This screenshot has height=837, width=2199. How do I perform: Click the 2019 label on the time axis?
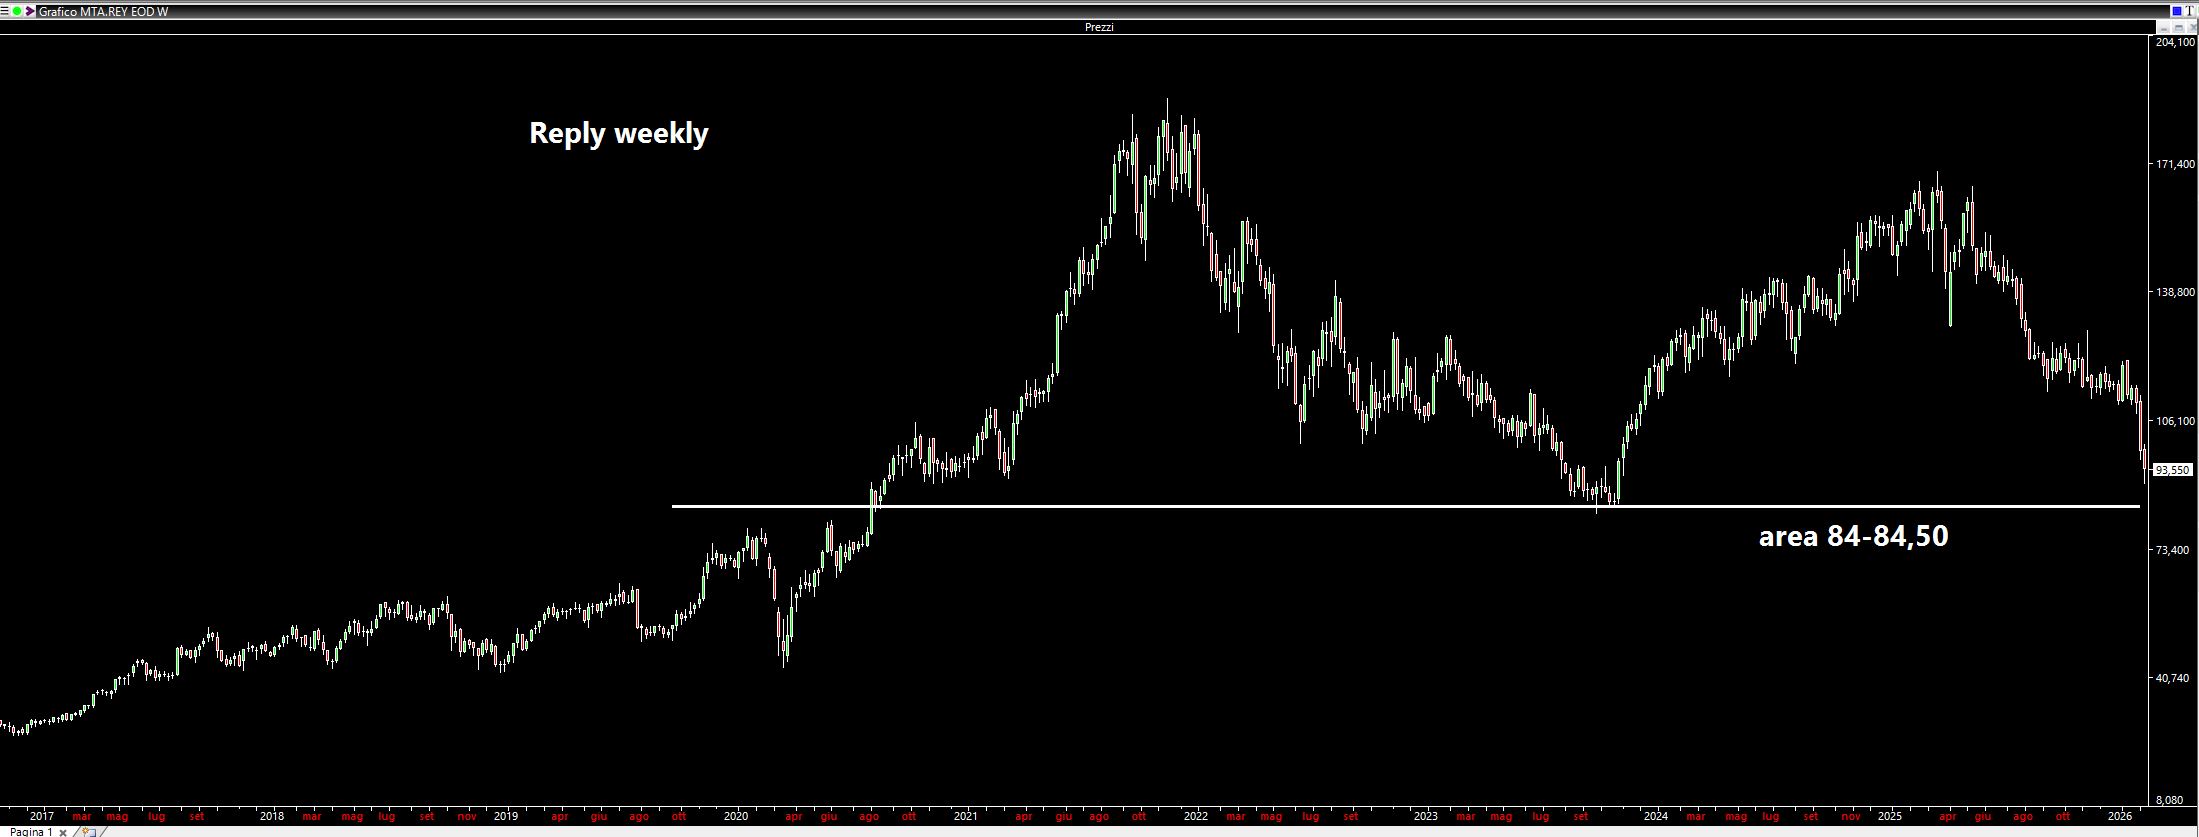pyautogui.click(x=506, y=816)
